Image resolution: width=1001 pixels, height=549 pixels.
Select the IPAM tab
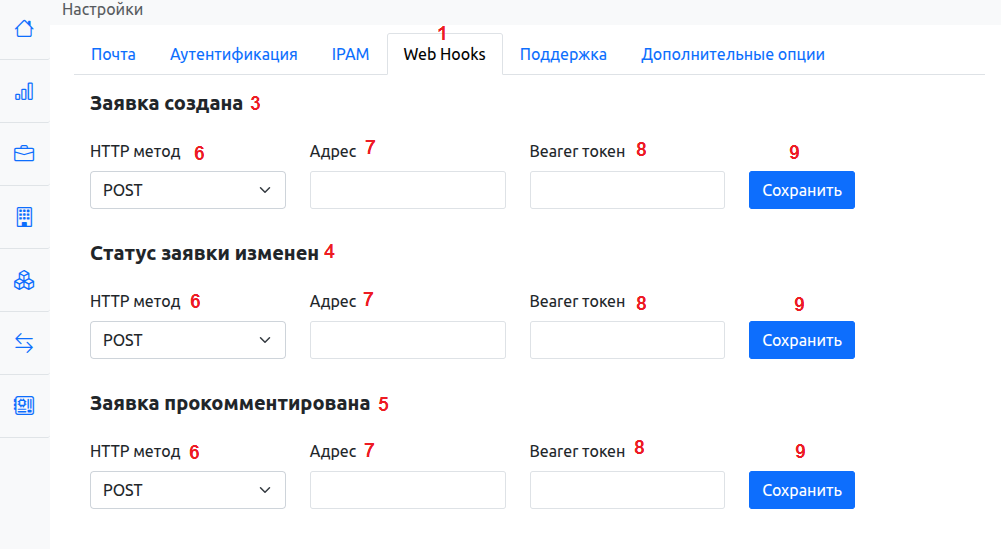pos(350,54)
